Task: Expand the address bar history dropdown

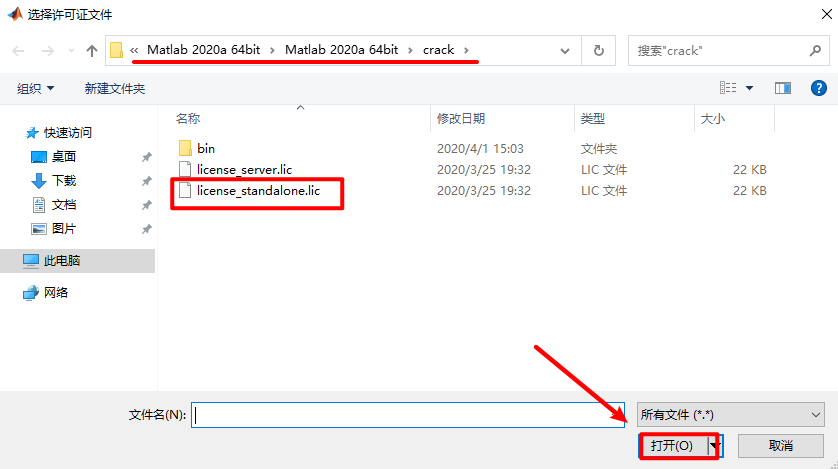Action: (567, 50)
